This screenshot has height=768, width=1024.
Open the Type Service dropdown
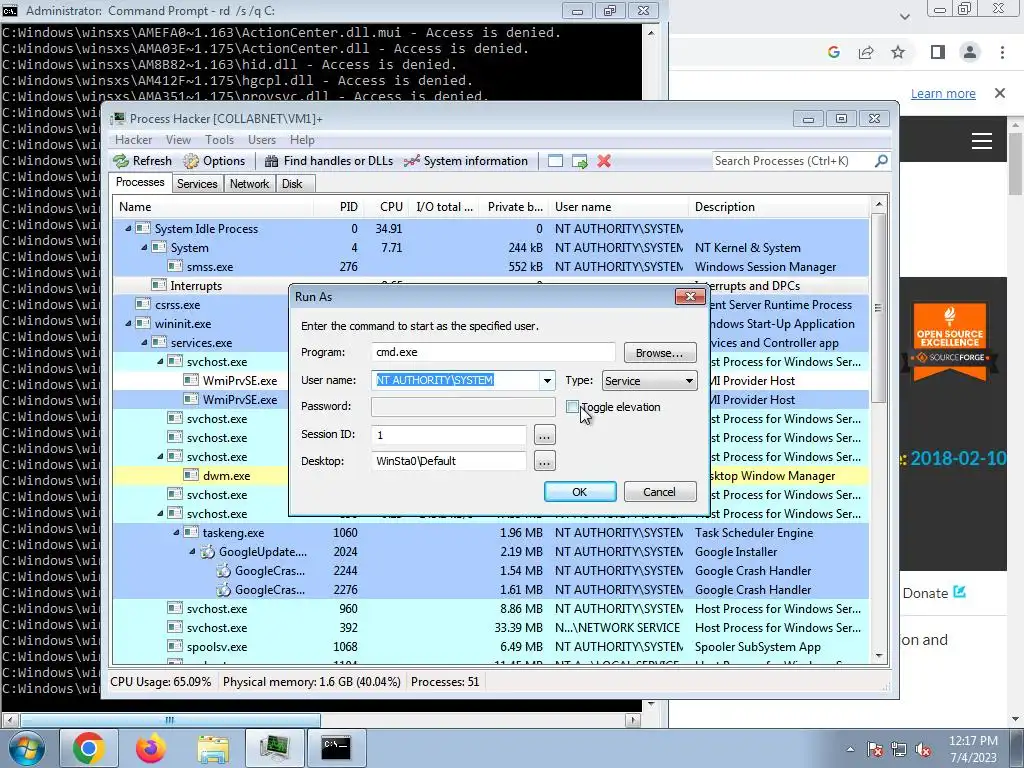point(649,381)
